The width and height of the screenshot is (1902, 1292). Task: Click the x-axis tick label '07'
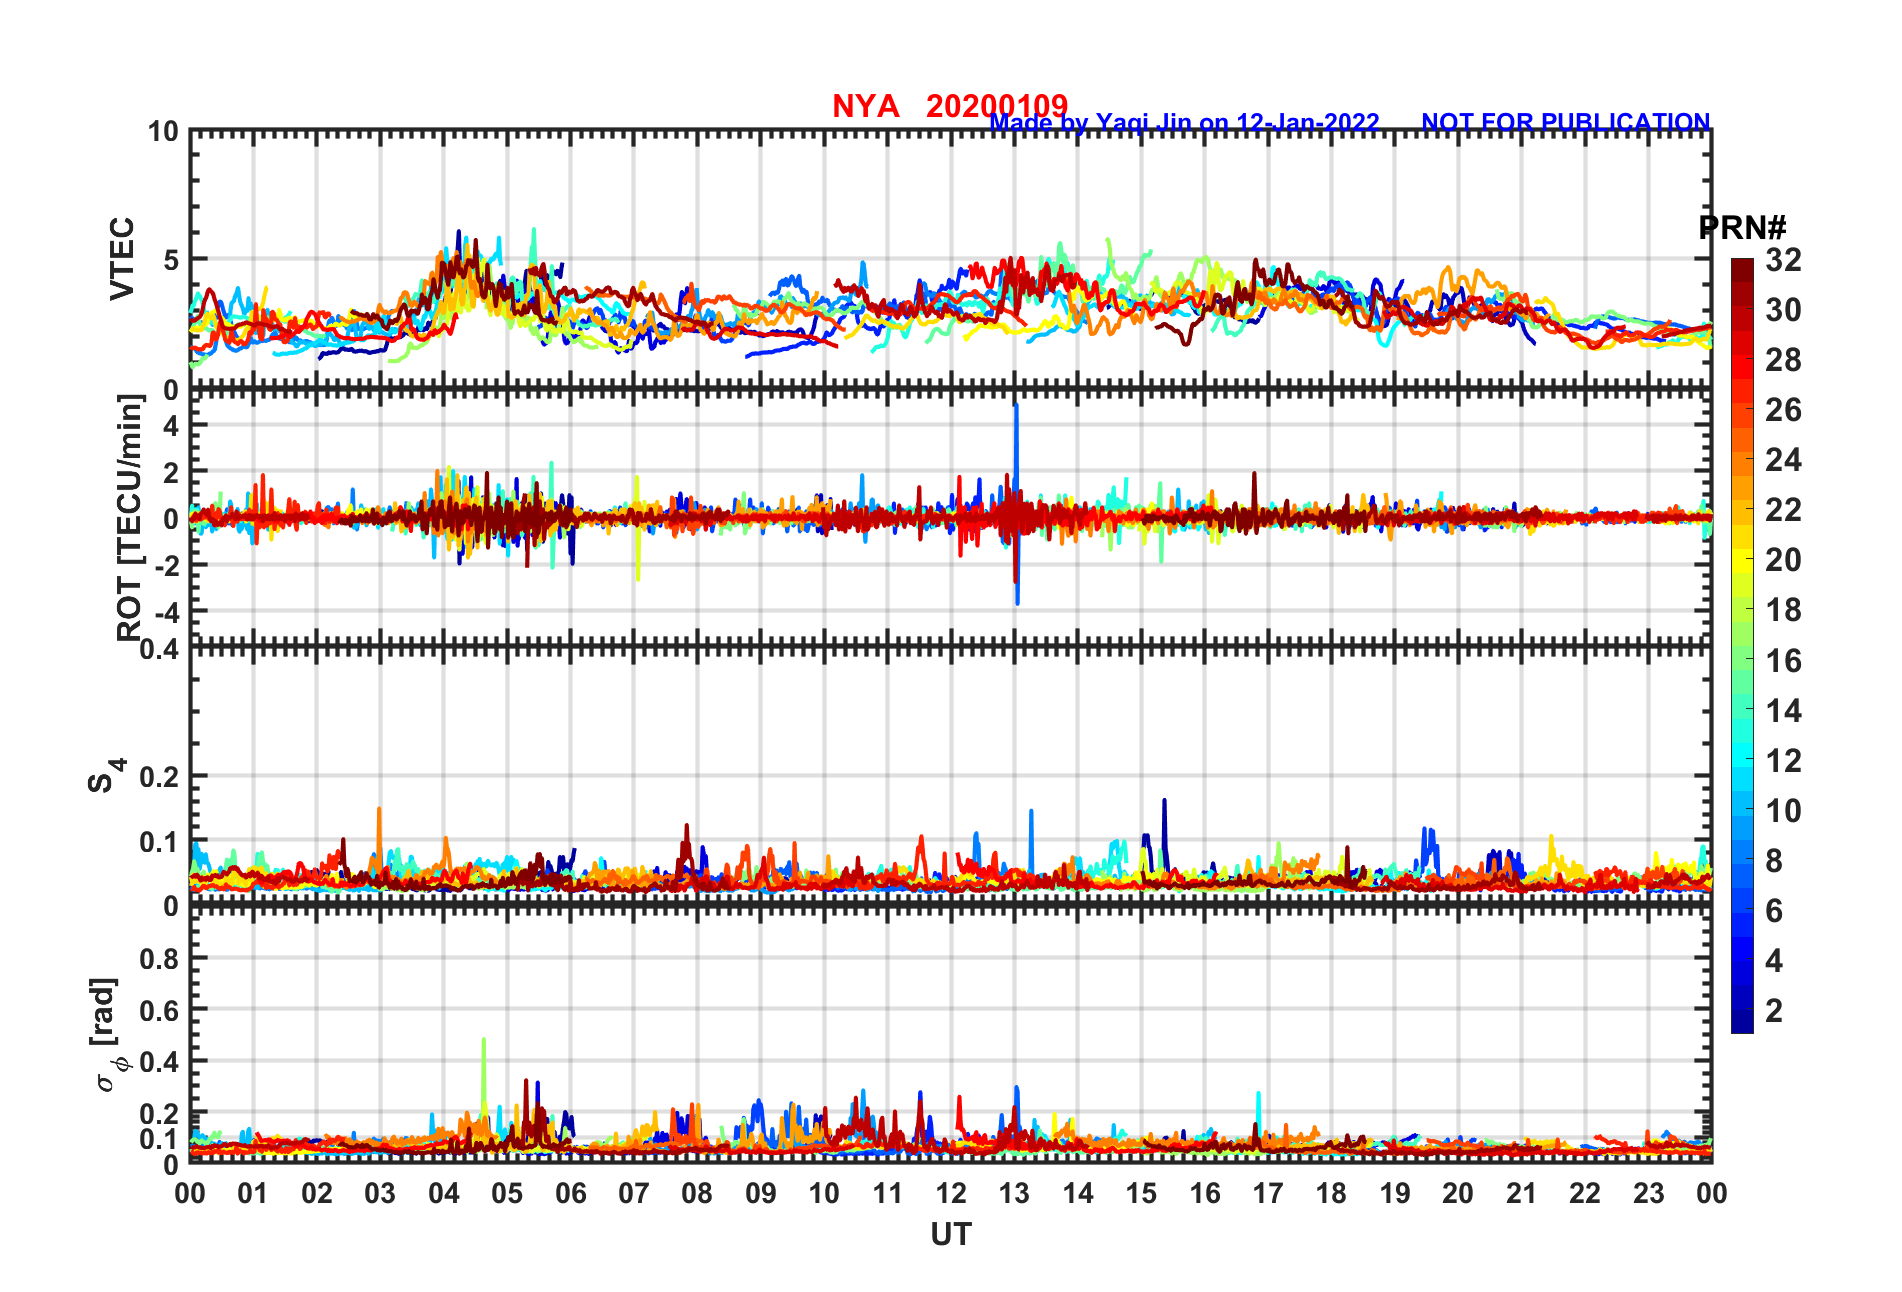coord(634,1194)
